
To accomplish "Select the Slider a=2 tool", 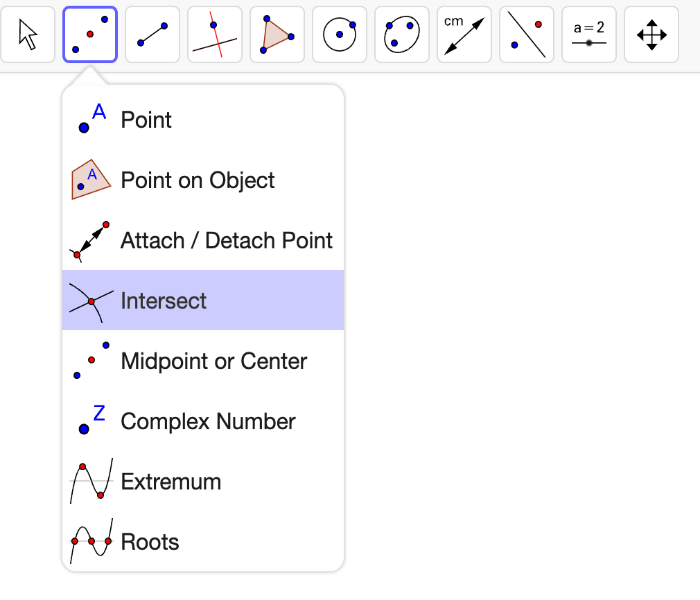I will 589,34.
